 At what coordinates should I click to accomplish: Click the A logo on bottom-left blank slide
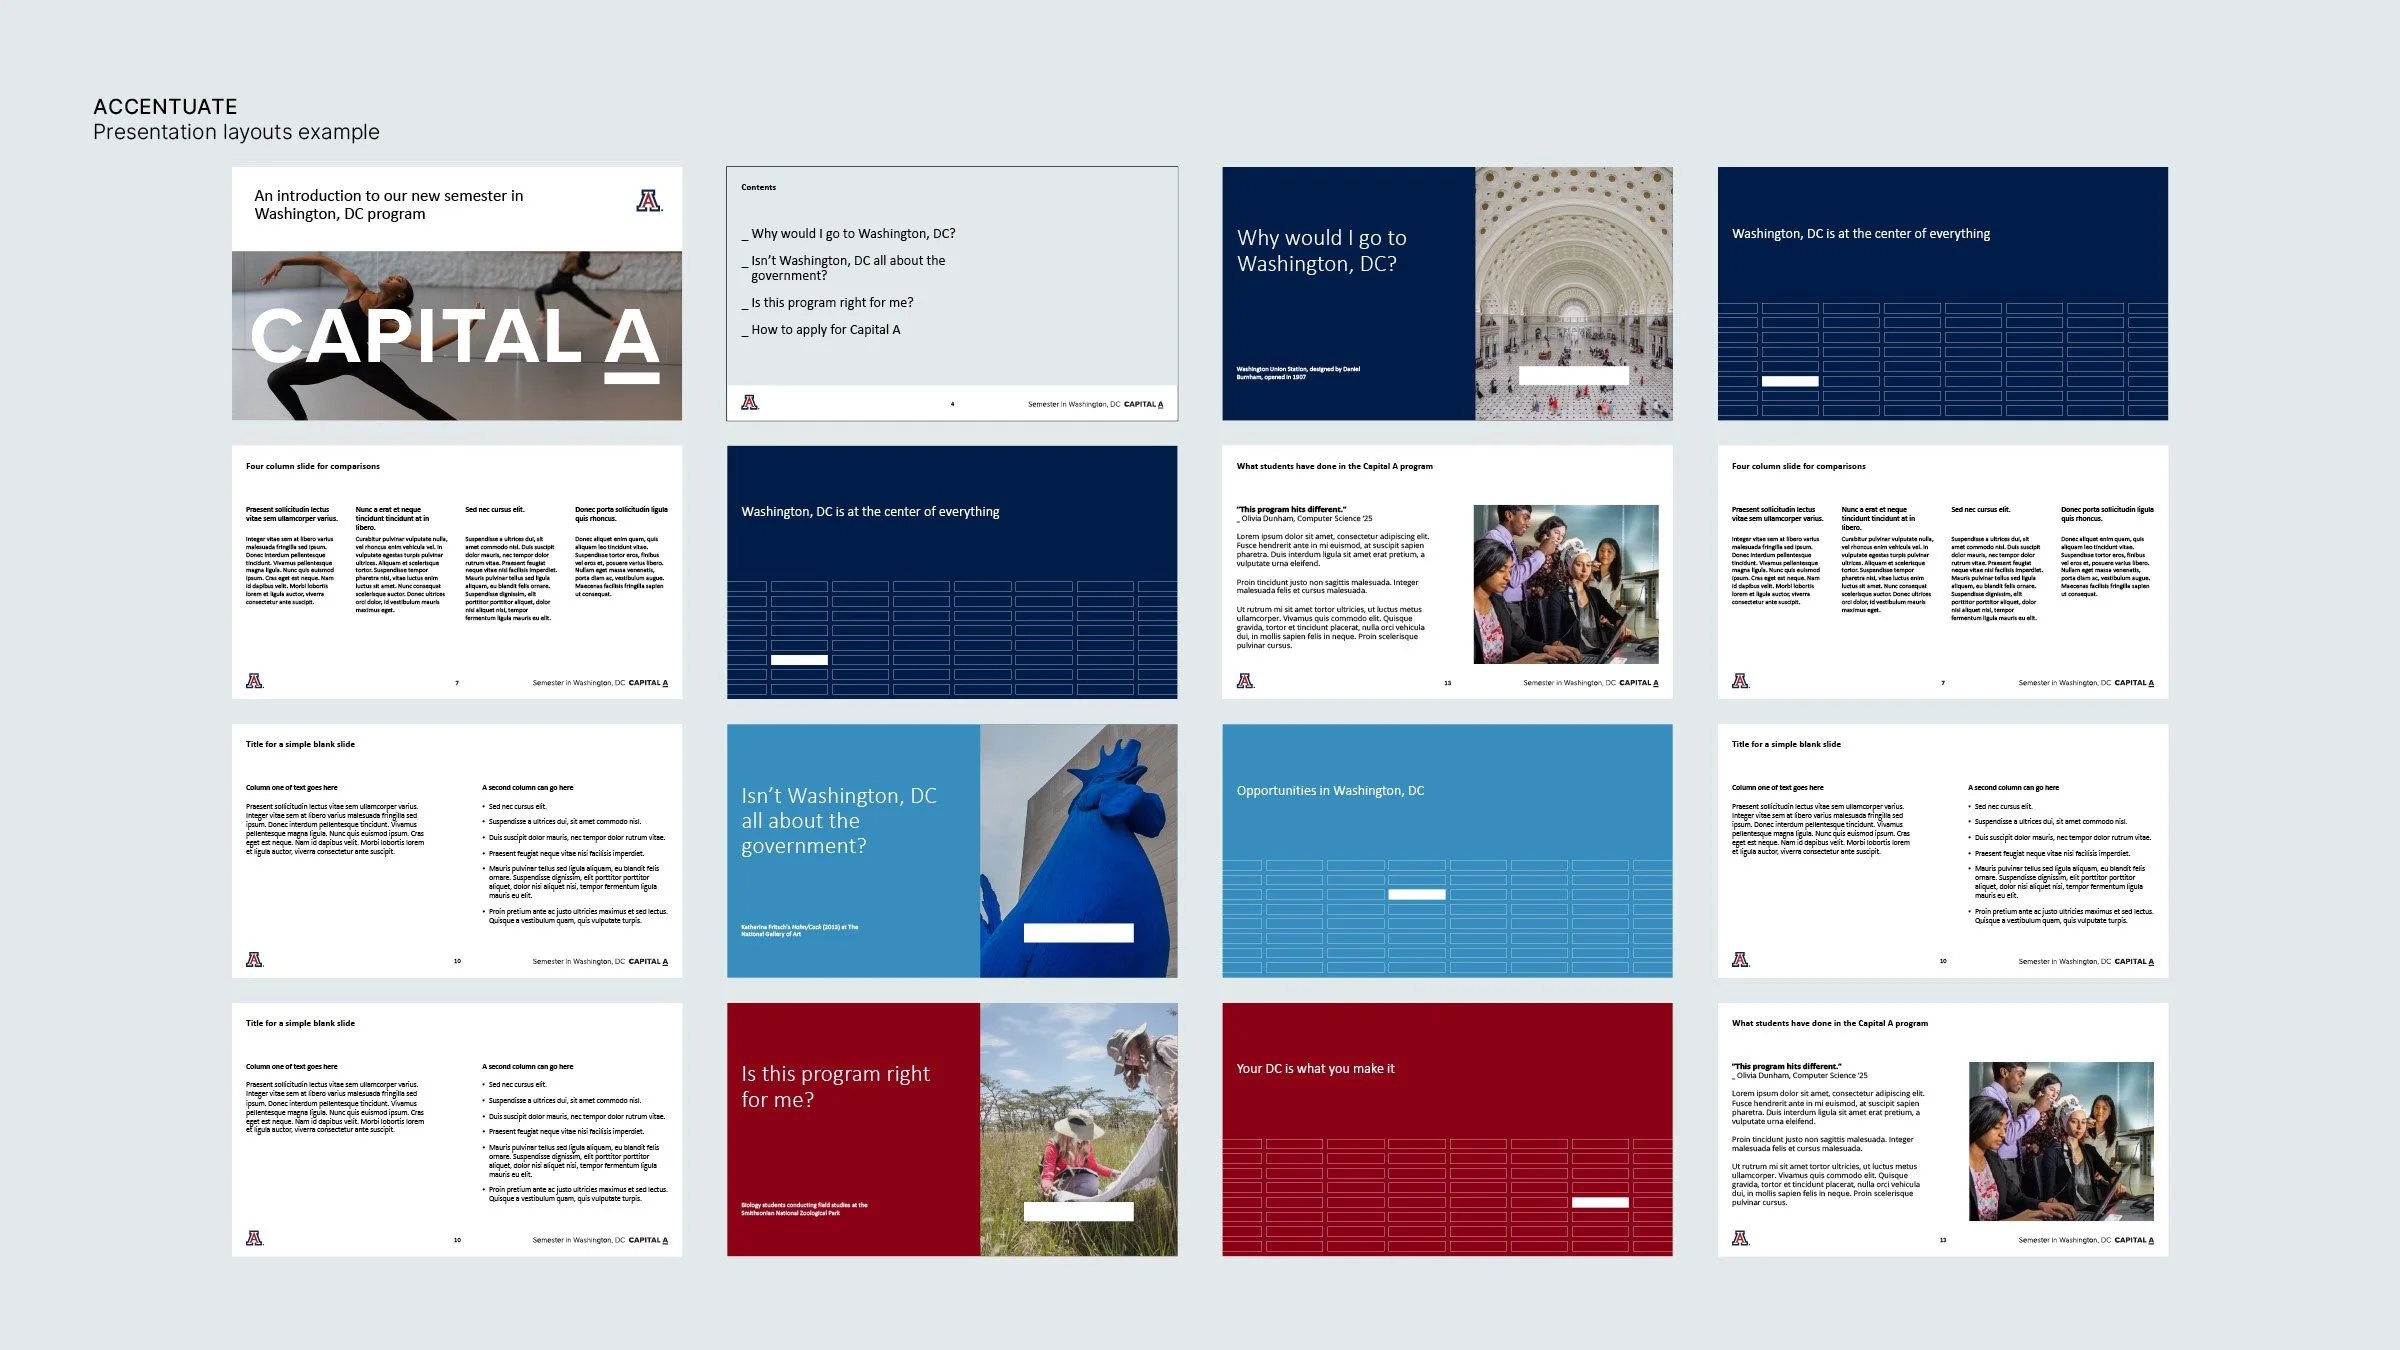(255, 1238)
